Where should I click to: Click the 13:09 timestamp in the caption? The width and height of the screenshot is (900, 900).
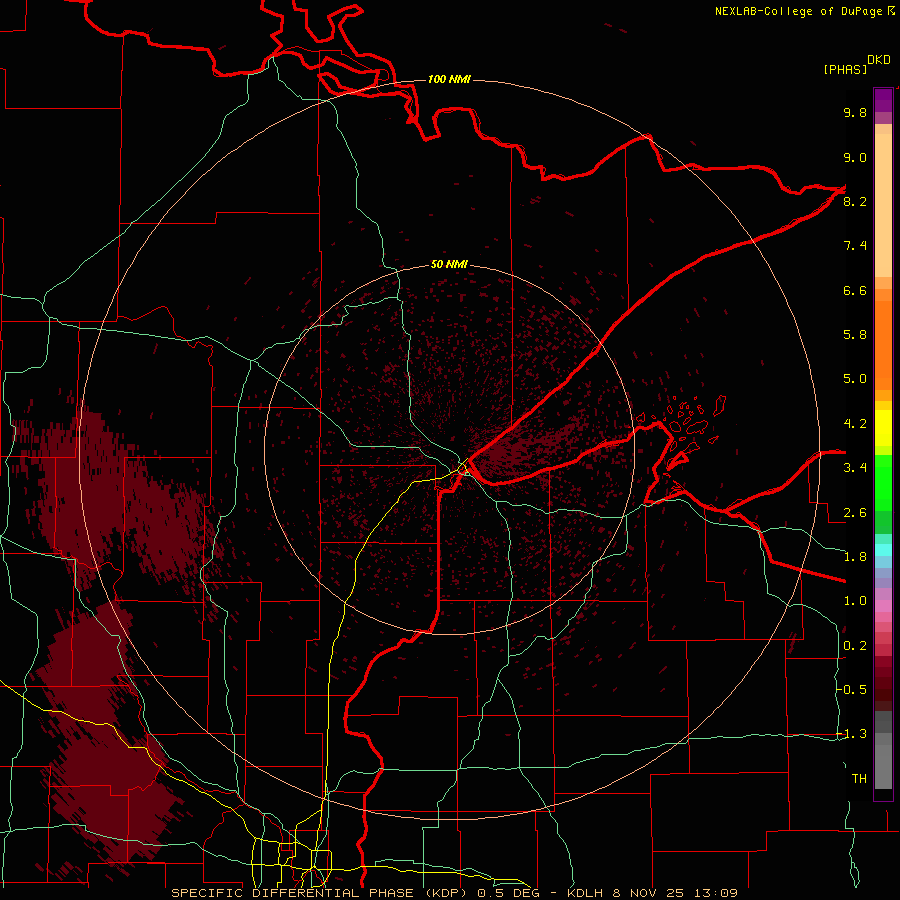click(x=717, y=893)
